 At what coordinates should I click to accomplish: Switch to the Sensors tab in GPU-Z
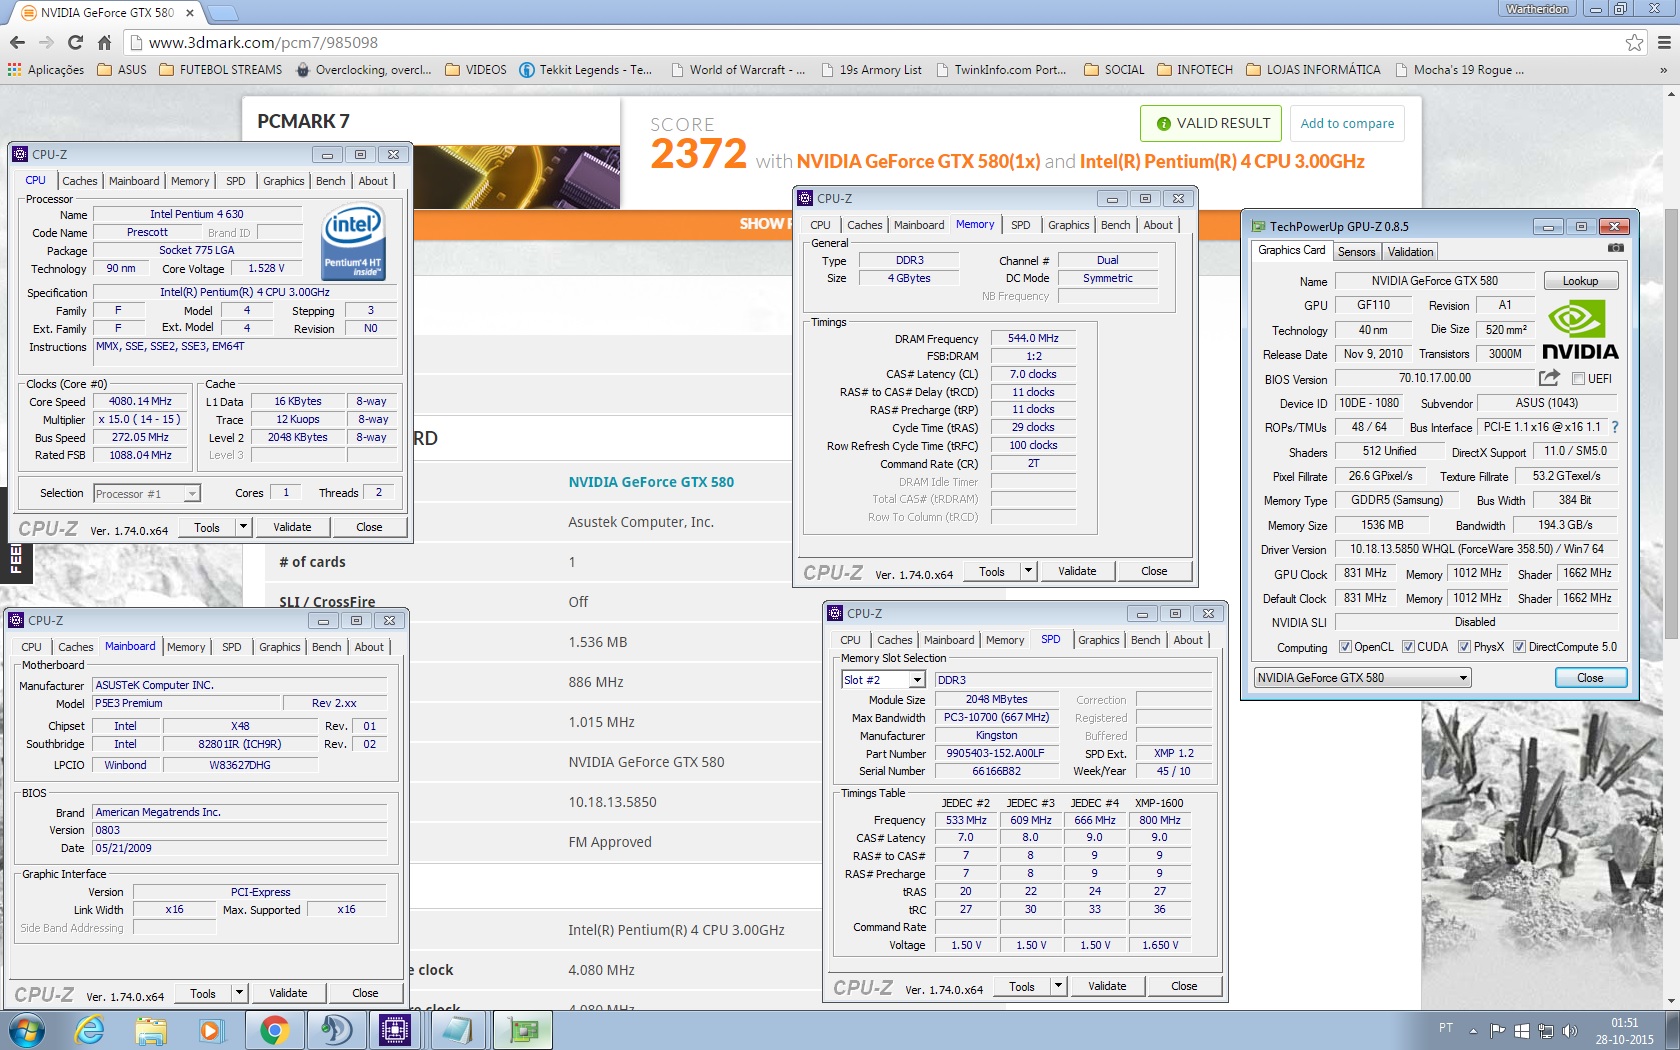click(1357, 252)
